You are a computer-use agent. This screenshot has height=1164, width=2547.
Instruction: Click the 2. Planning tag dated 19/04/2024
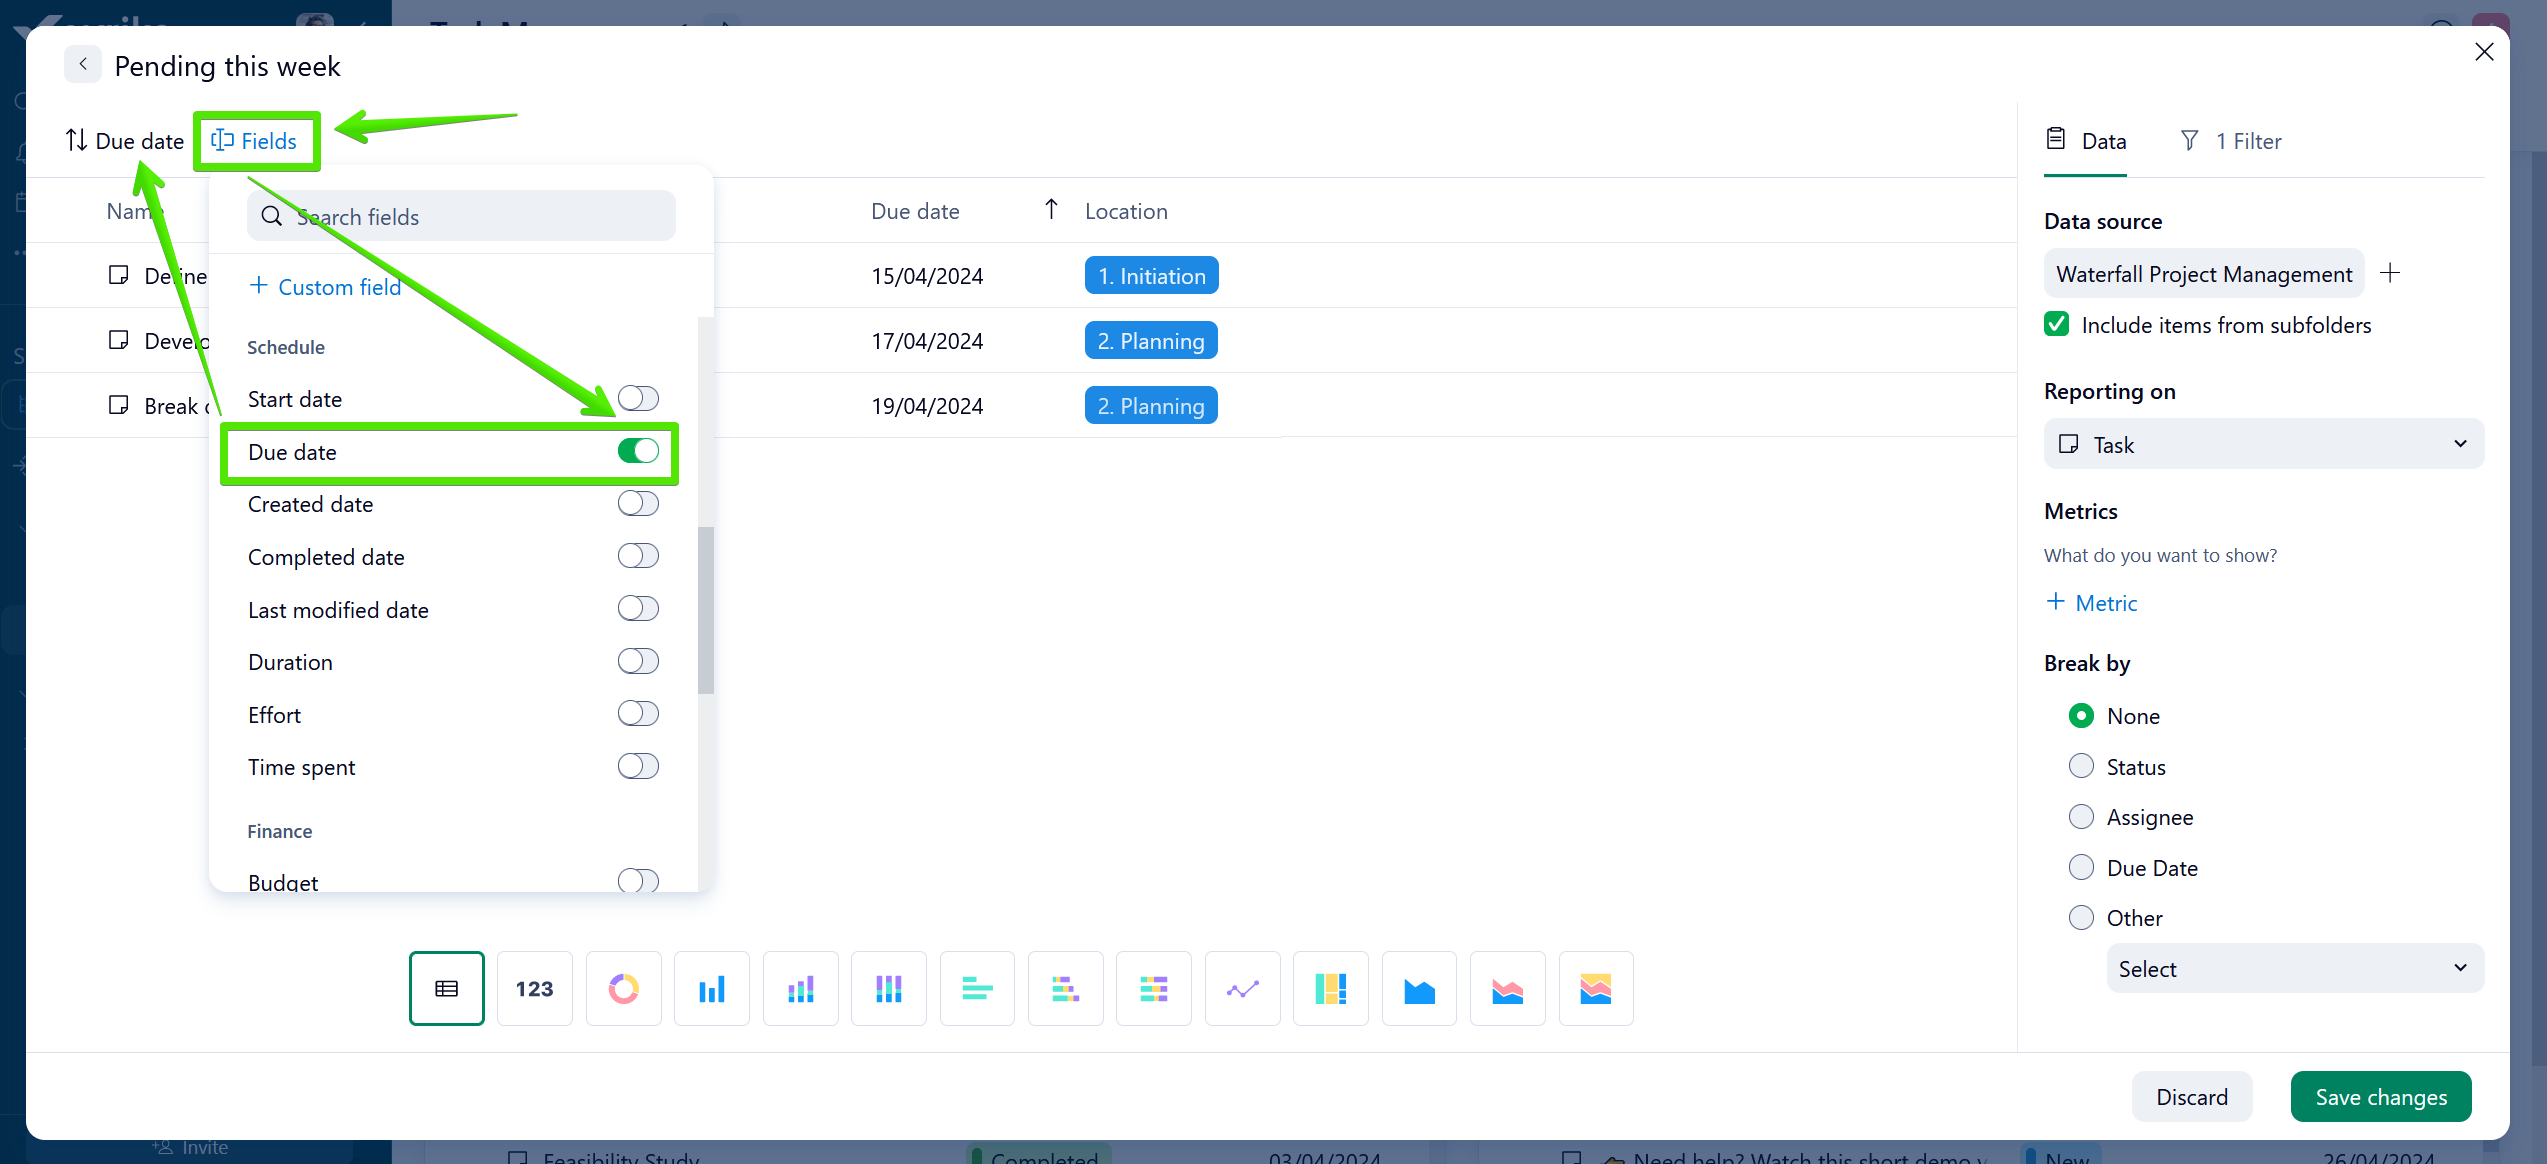pyautogui.click(x=1151, y=405)
